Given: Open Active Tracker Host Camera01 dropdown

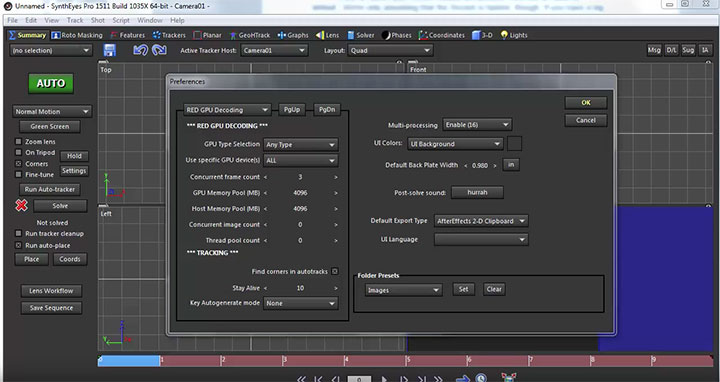Looking at the screenshot, I should (x=274, y=51).
